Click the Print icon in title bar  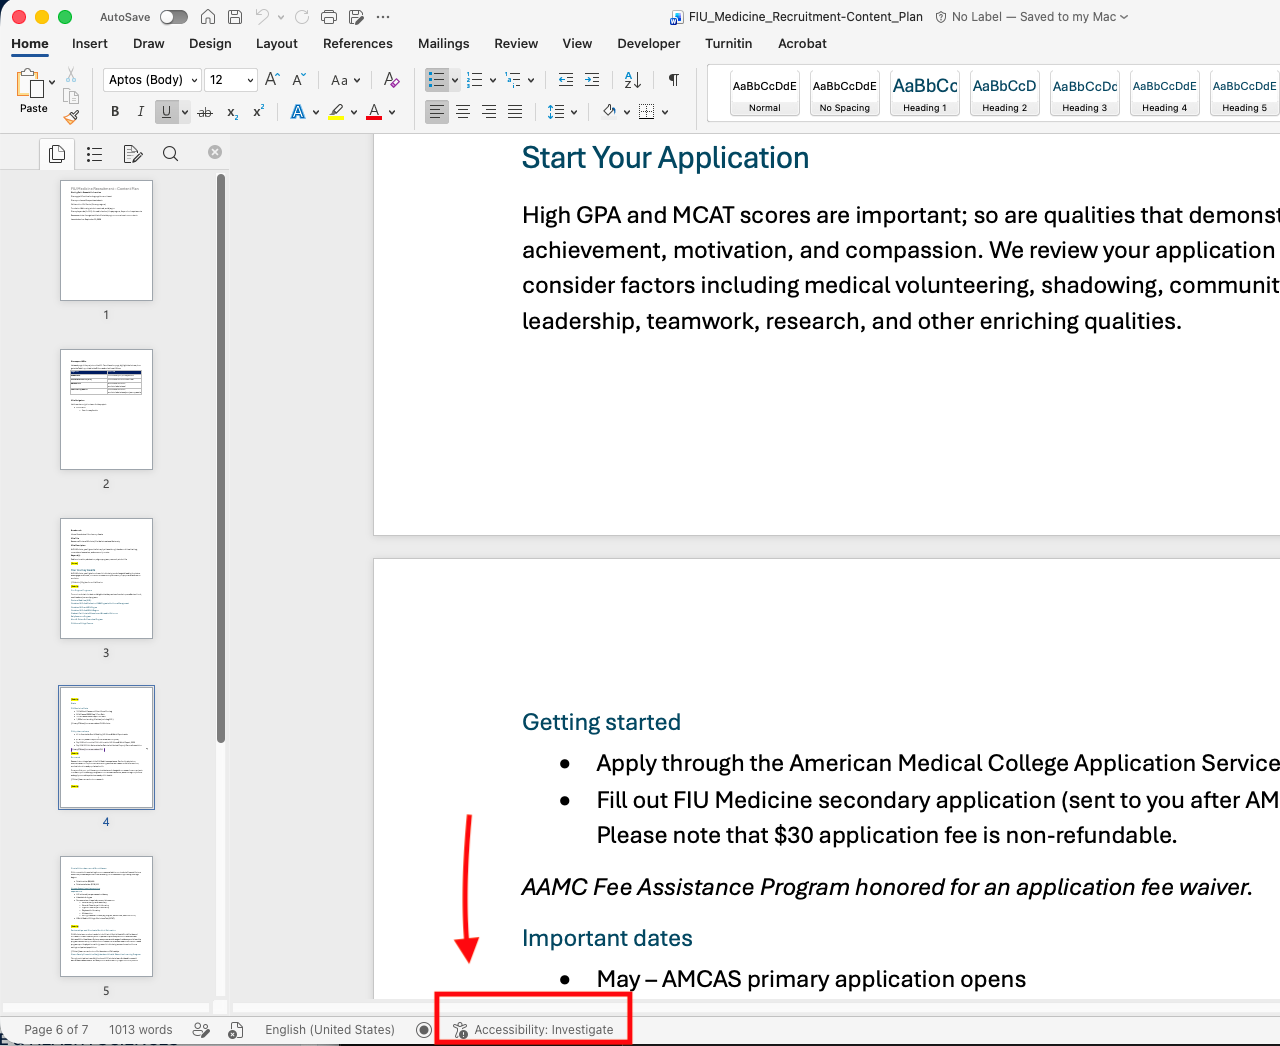click(x=329, y=17)
